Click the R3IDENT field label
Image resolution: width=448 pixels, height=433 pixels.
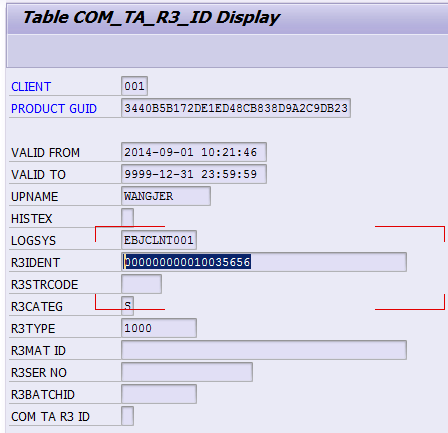pyautogui.click(x=35, y=263)
